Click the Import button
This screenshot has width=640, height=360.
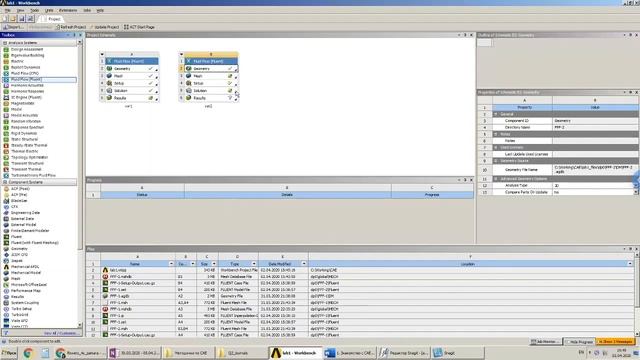pyautogui.click(x=13, y=27)
